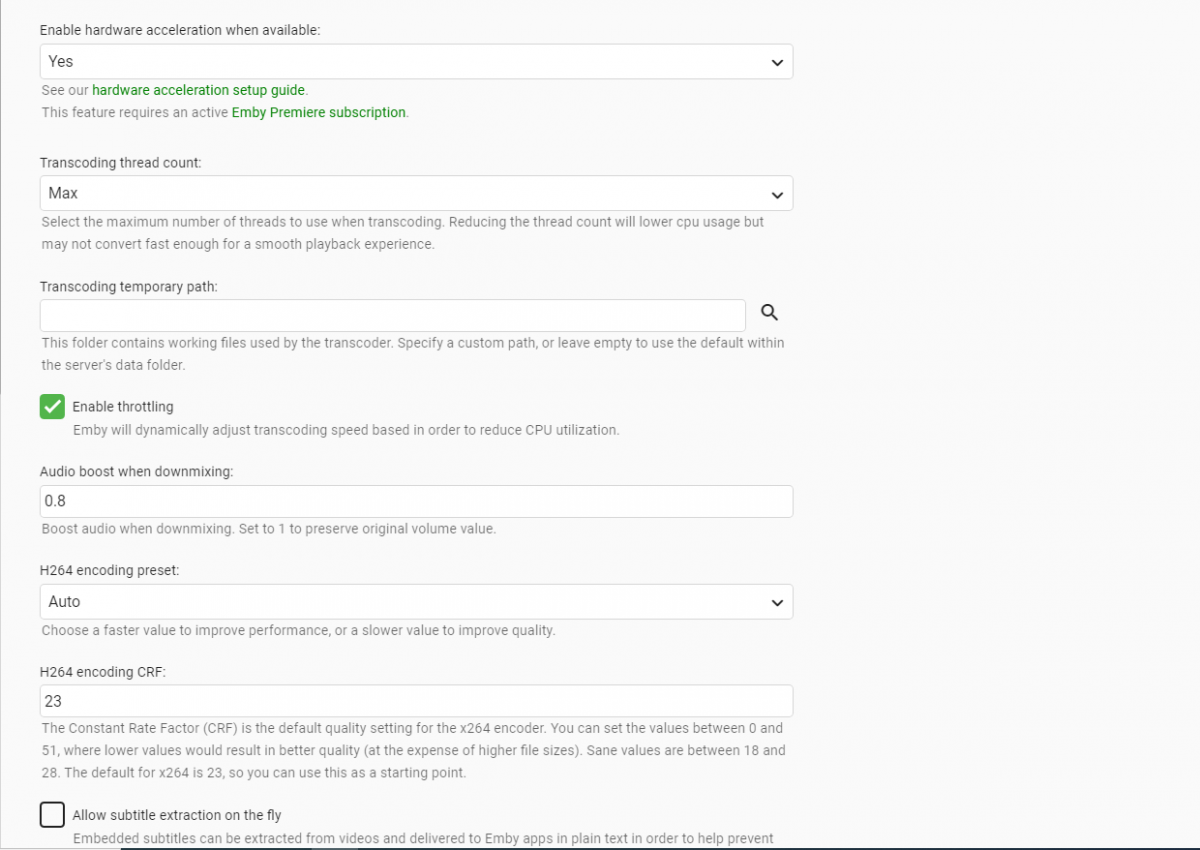Image resolution: width=1200 pixels, height=850 pixels.
Task: Click the chevron arrow on hardware acceleration select
Action: coord(777,62)
